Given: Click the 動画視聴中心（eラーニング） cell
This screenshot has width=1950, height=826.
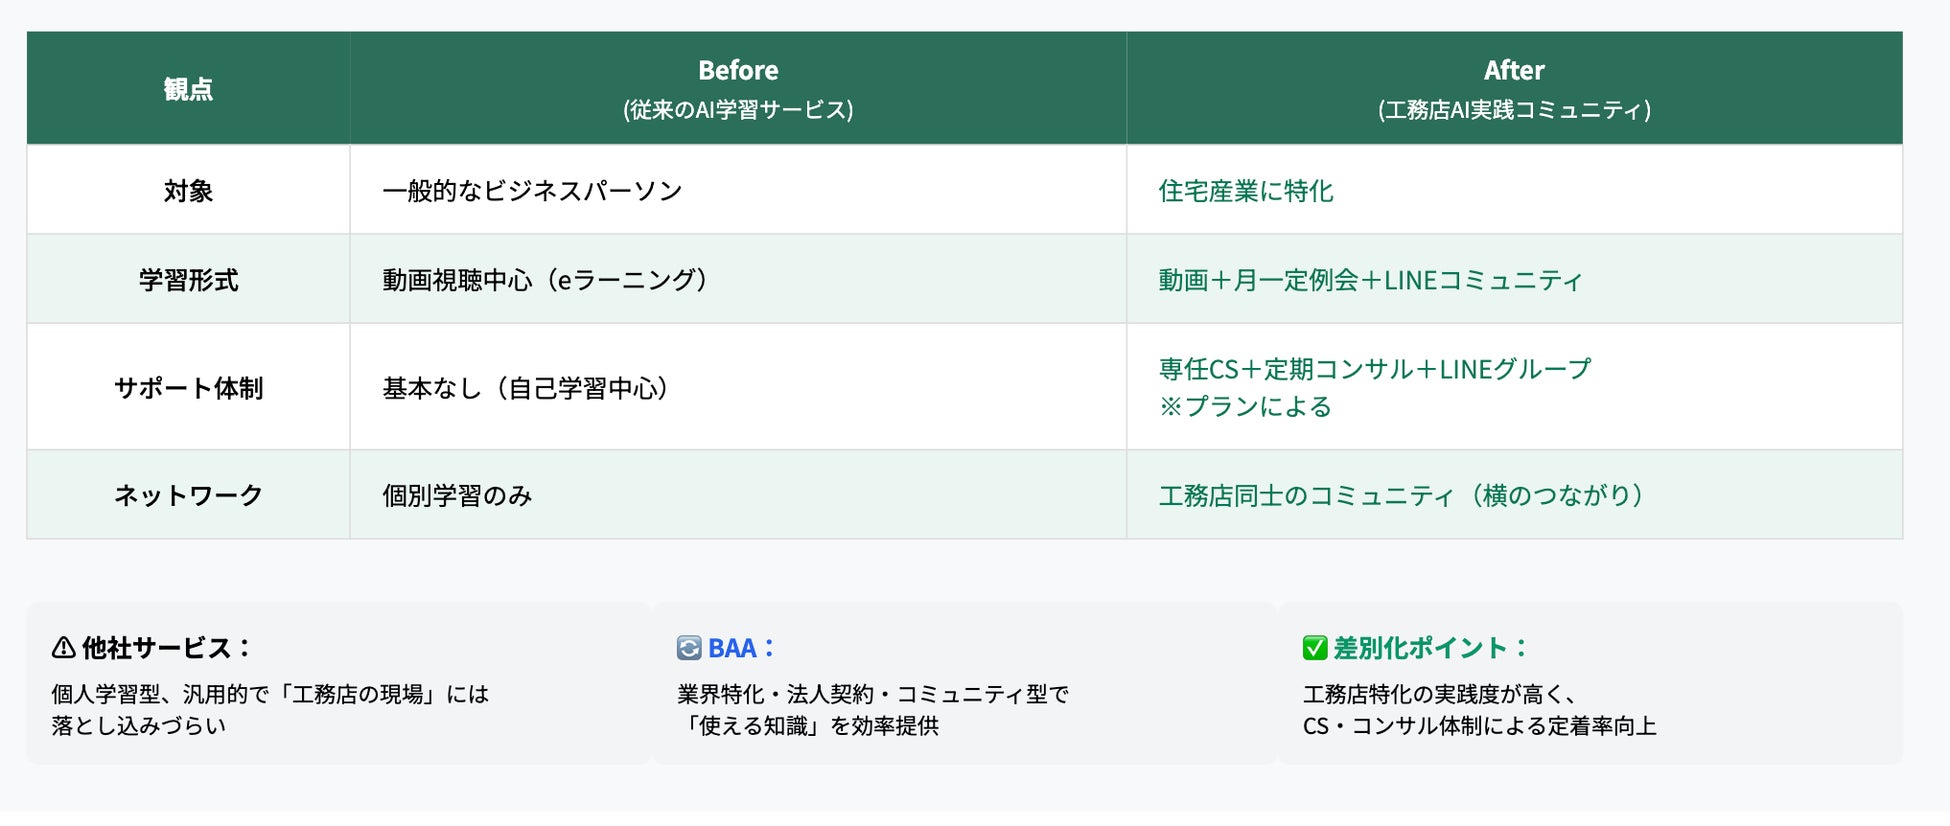Looking at the screenshot, I should point(545,280).
